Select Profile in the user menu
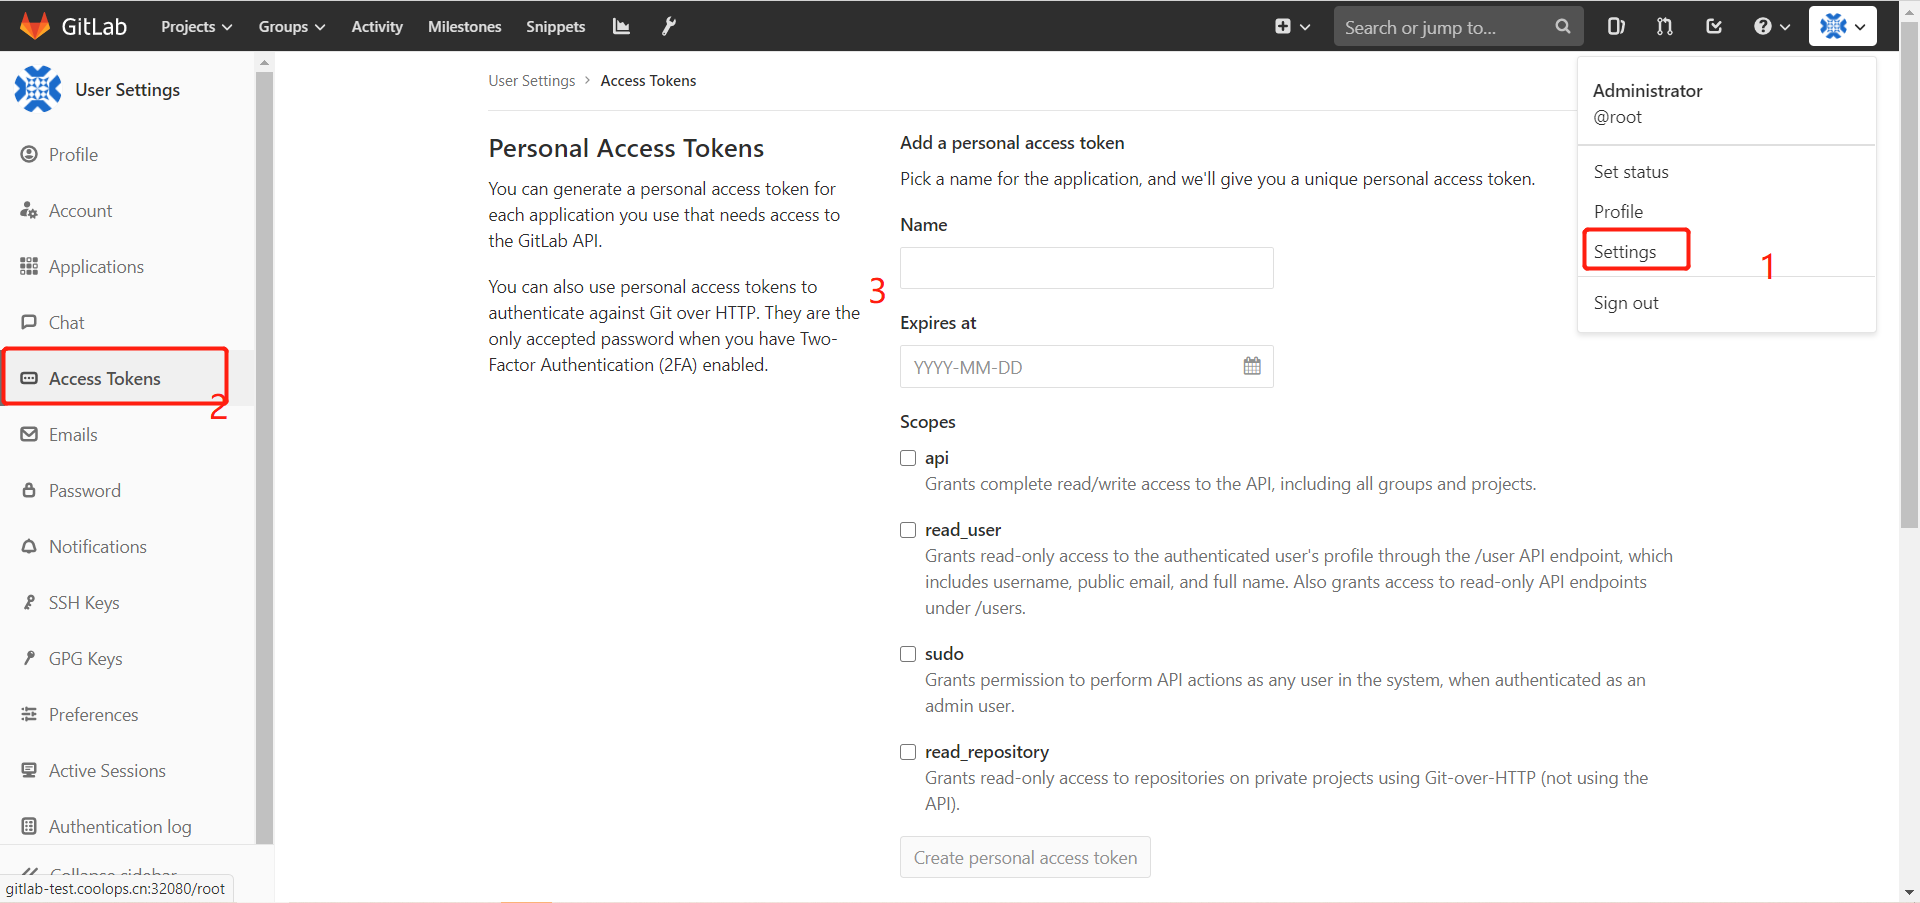This screenshot has height=903, width=1920. point(1618,212)
